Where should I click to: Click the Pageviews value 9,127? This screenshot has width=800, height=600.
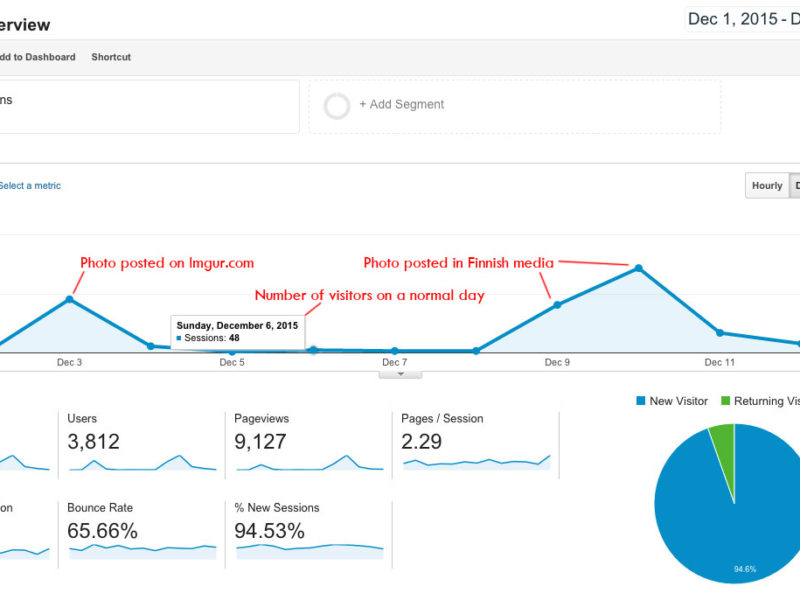tap(260, 442)
